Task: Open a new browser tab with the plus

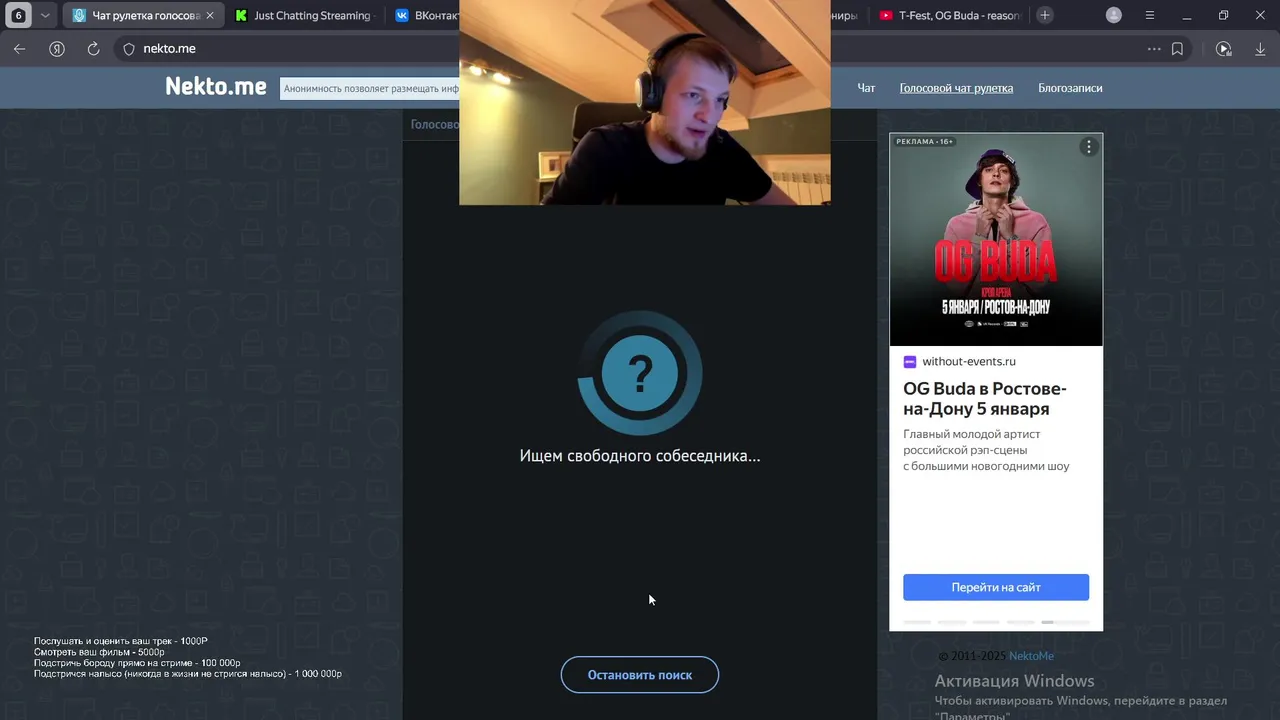Action: [x=1045, y=15]
